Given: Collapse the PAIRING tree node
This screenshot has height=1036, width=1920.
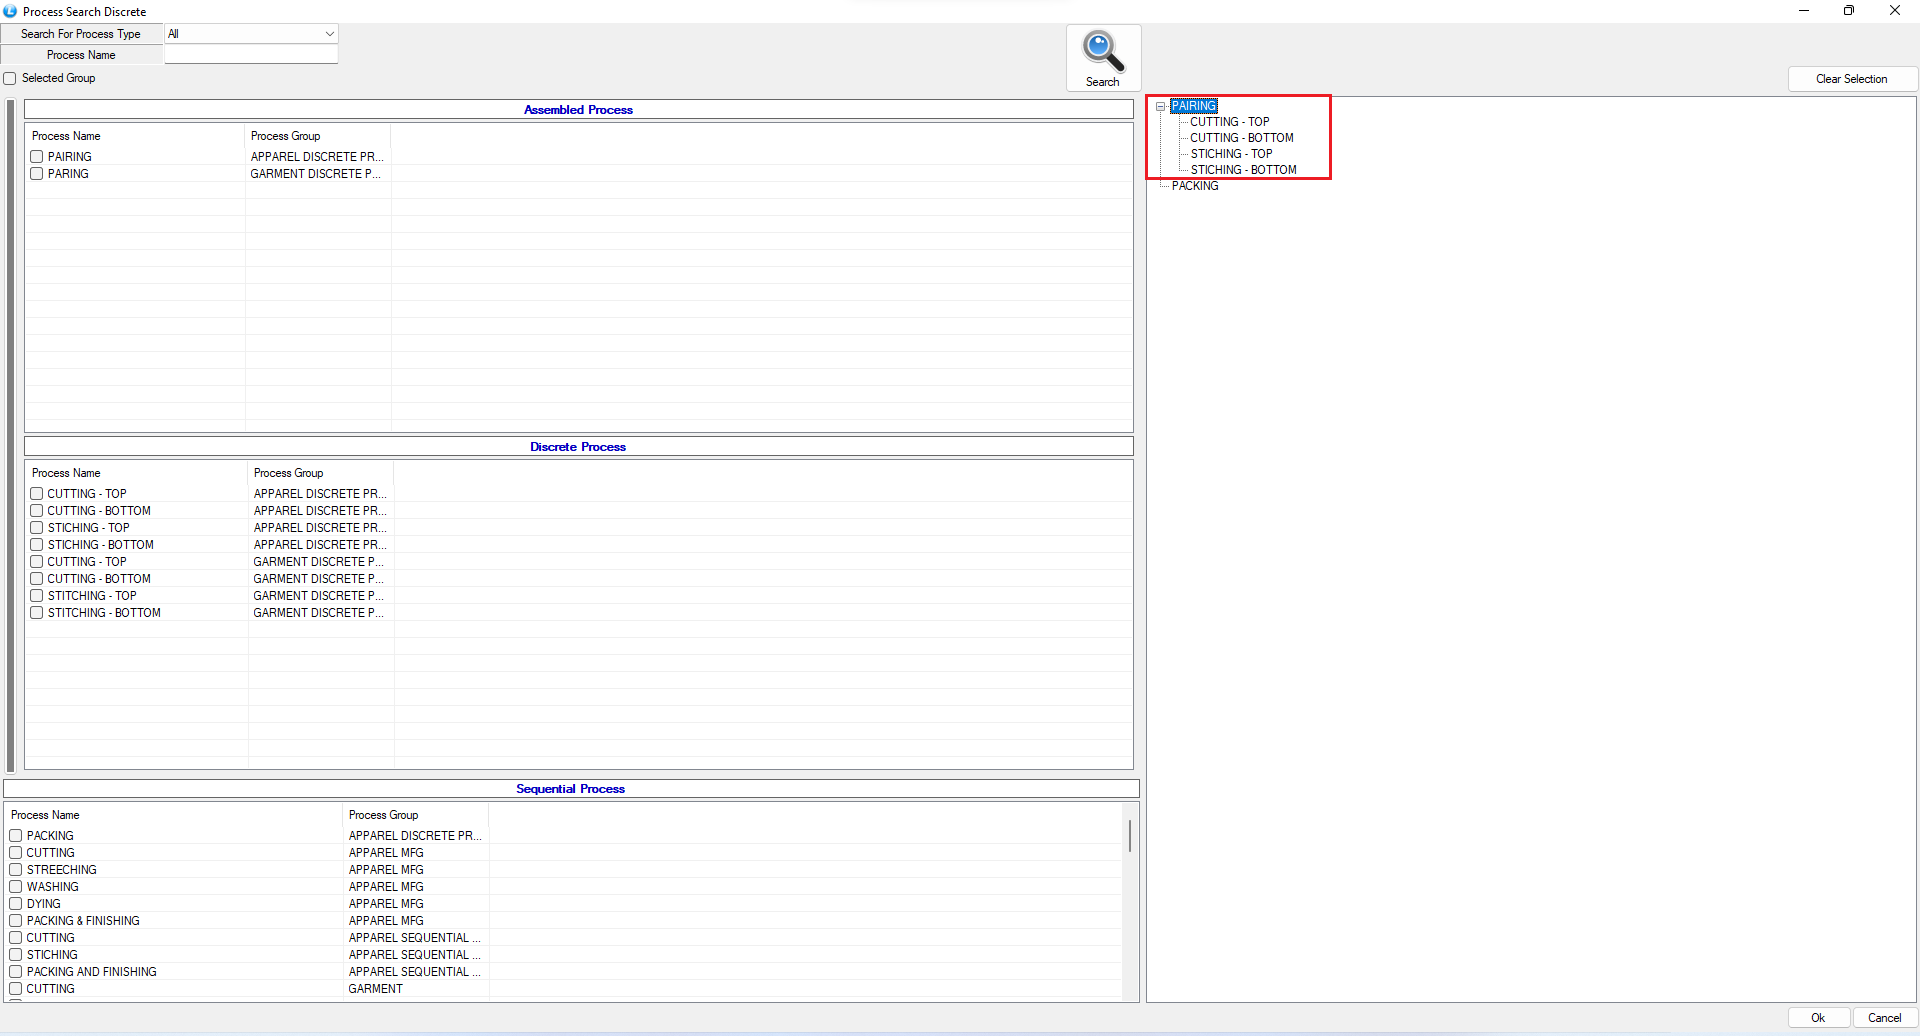Looking at the screenshot, I should [x=1160, y=106].
